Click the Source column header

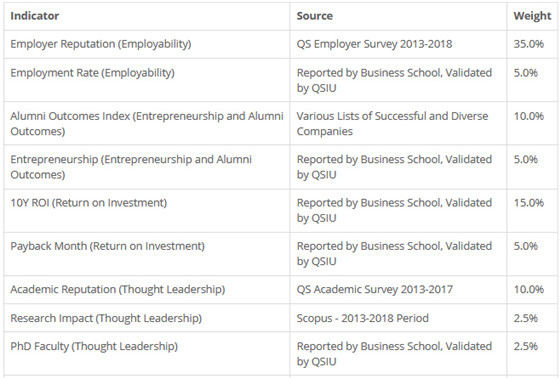[315, 16]
